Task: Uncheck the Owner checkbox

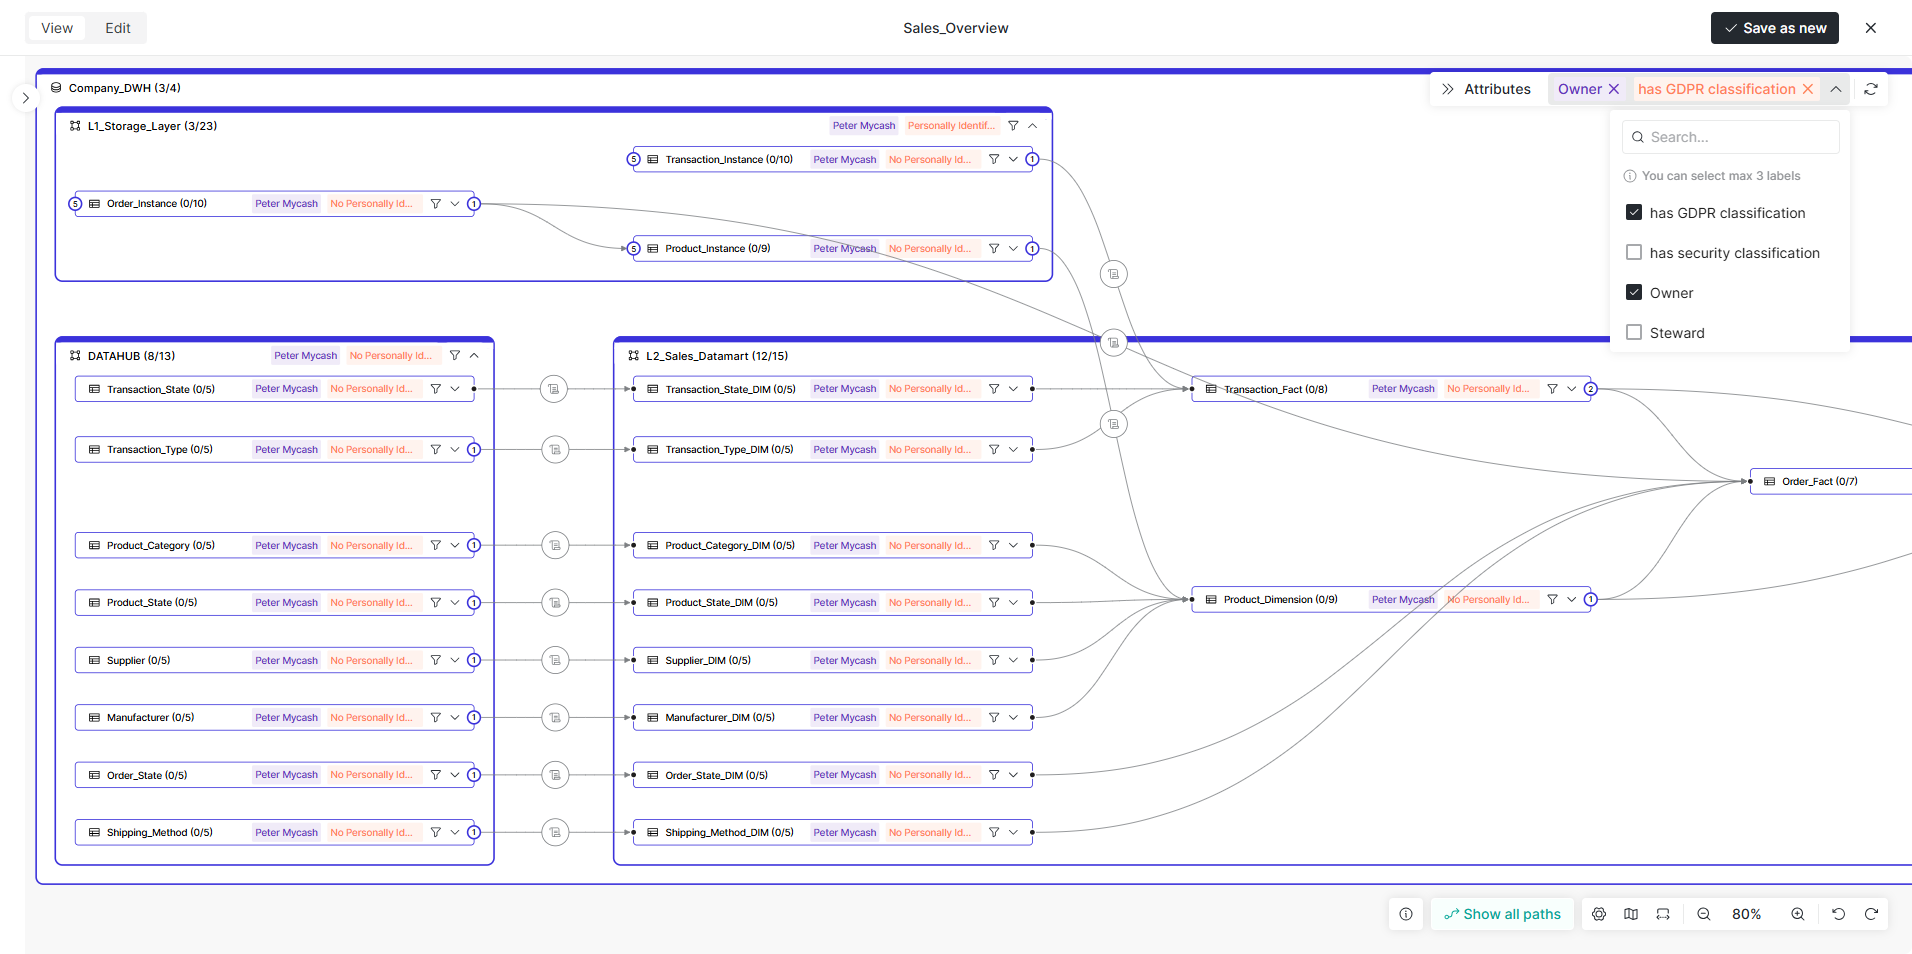Action: [1634, 292]
